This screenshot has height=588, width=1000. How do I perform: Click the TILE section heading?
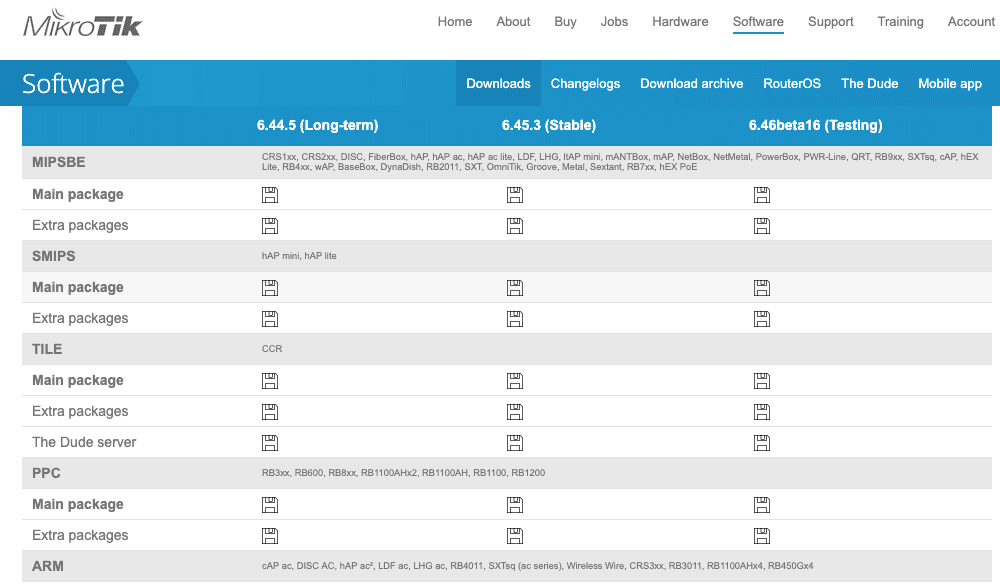tap(47, 349)
